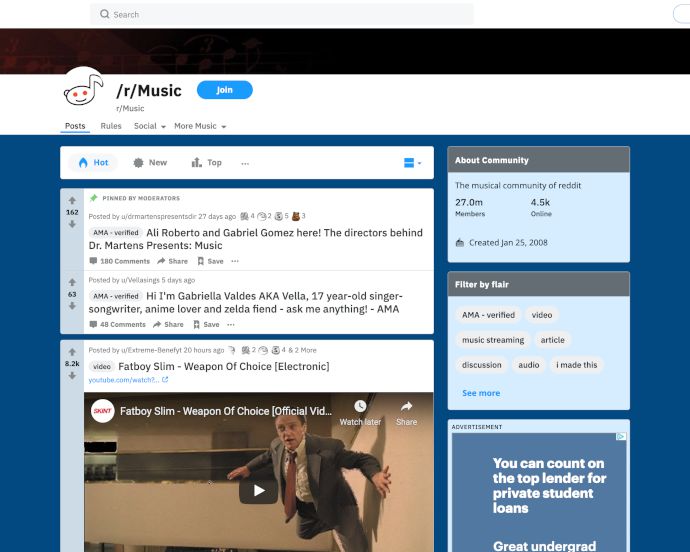Image resolution: width=690 pixels, height=552 pixels.
Task: Downvote the Fatboy Slim post
Action: 72,375
